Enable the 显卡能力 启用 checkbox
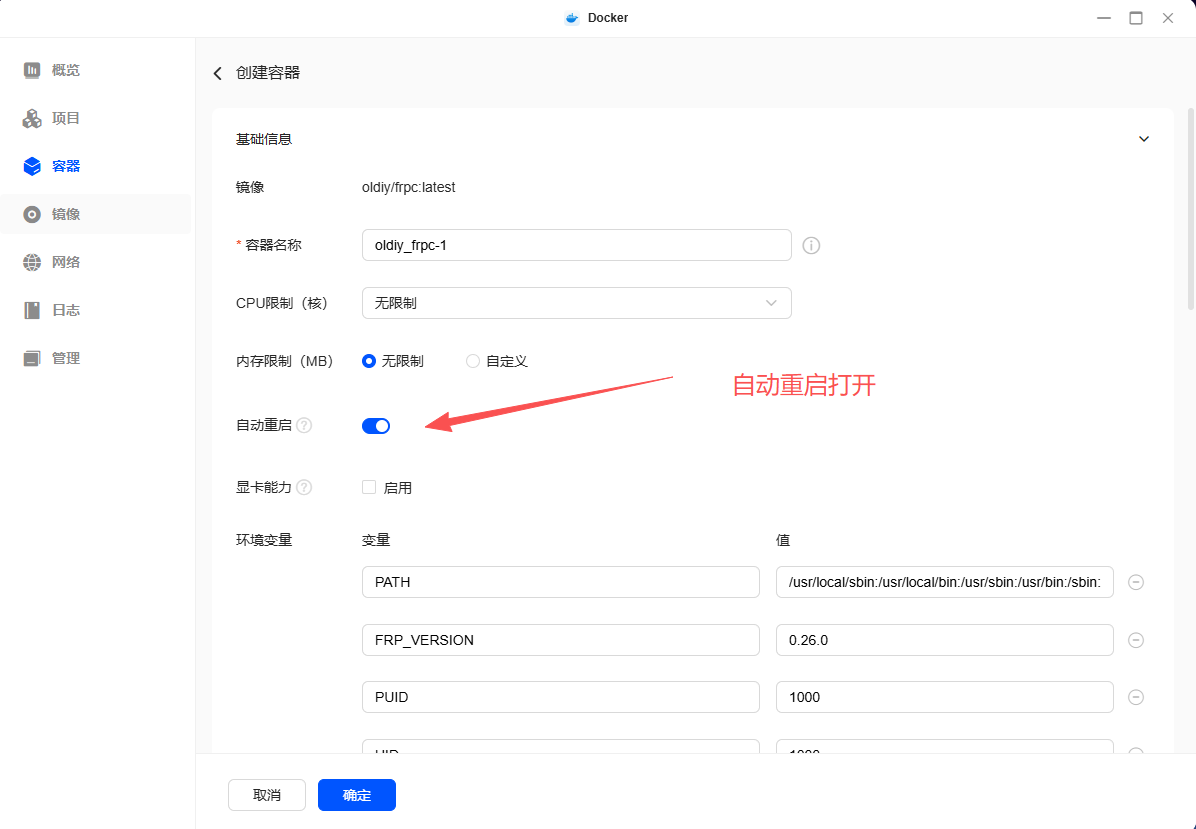1196x829 pixels. point(369,488)
